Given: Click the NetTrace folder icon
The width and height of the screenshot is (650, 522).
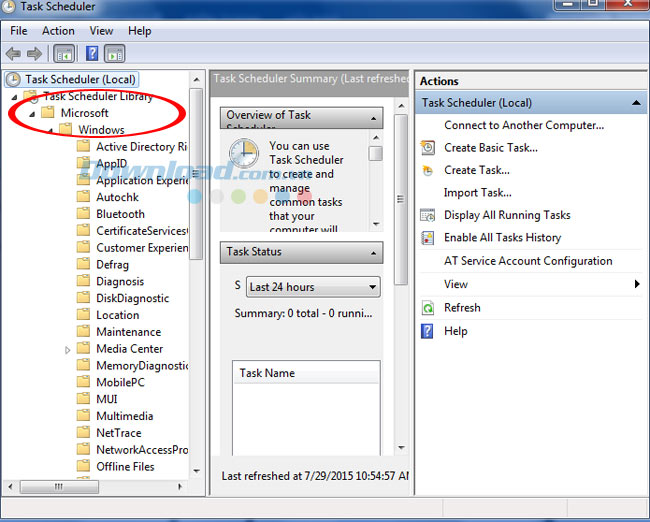Looking at the screenshot, I should tap(83, 432).
